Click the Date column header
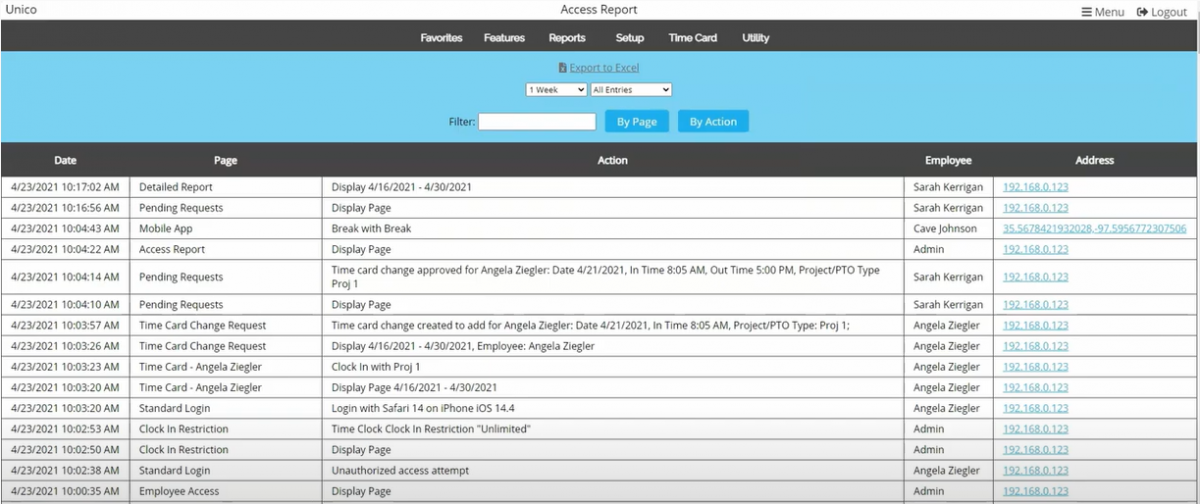 point(65,160)
